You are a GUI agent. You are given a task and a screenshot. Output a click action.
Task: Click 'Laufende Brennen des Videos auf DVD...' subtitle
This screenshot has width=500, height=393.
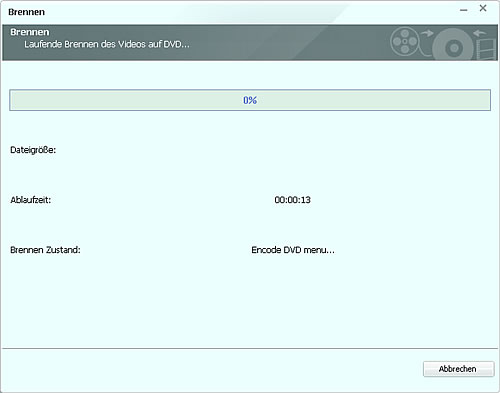[107, 44]
